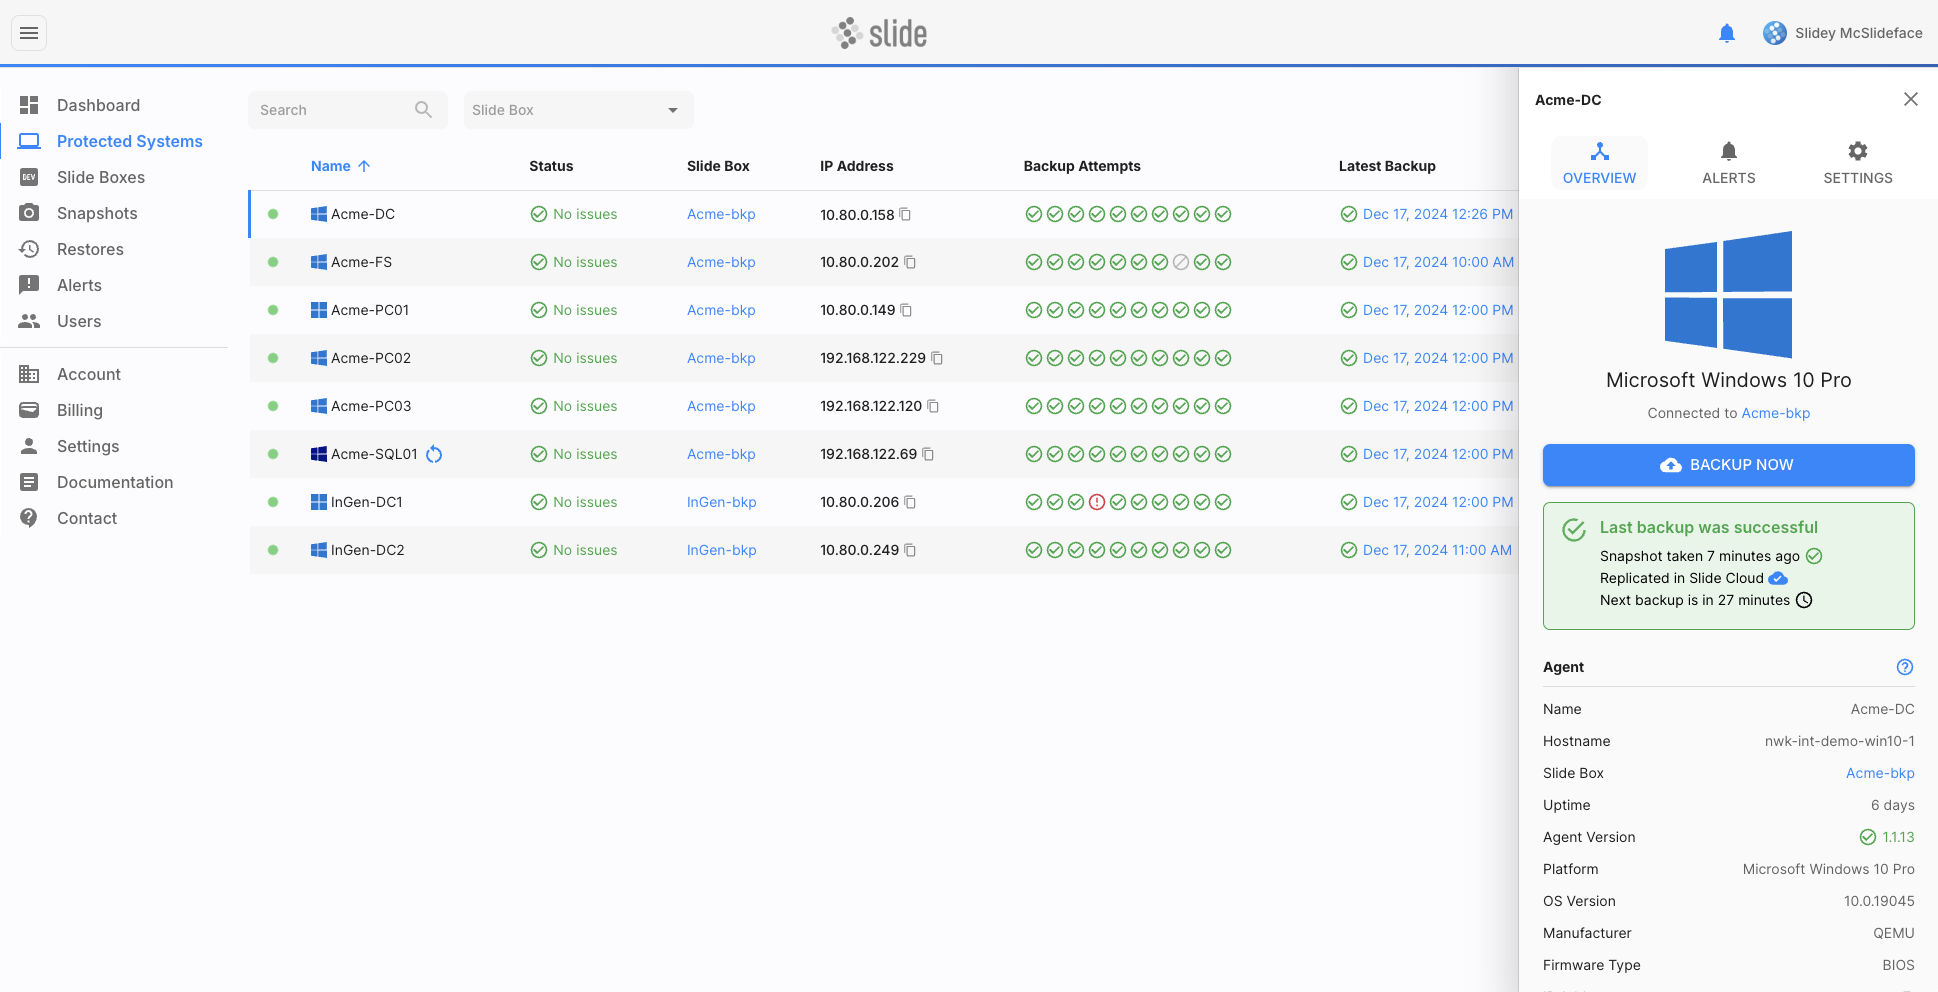1938x992 pixels.
Task: Click the large Windows 10 logo image
Action: (1728, 295)
